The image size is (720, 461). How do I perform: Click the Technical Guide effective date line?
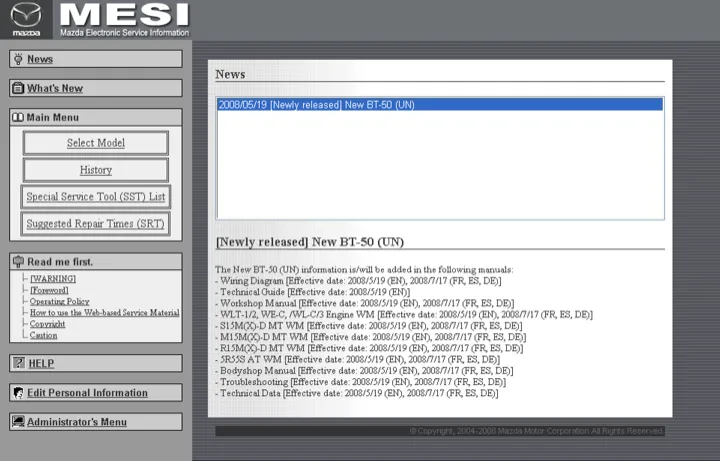pos(313,292)
